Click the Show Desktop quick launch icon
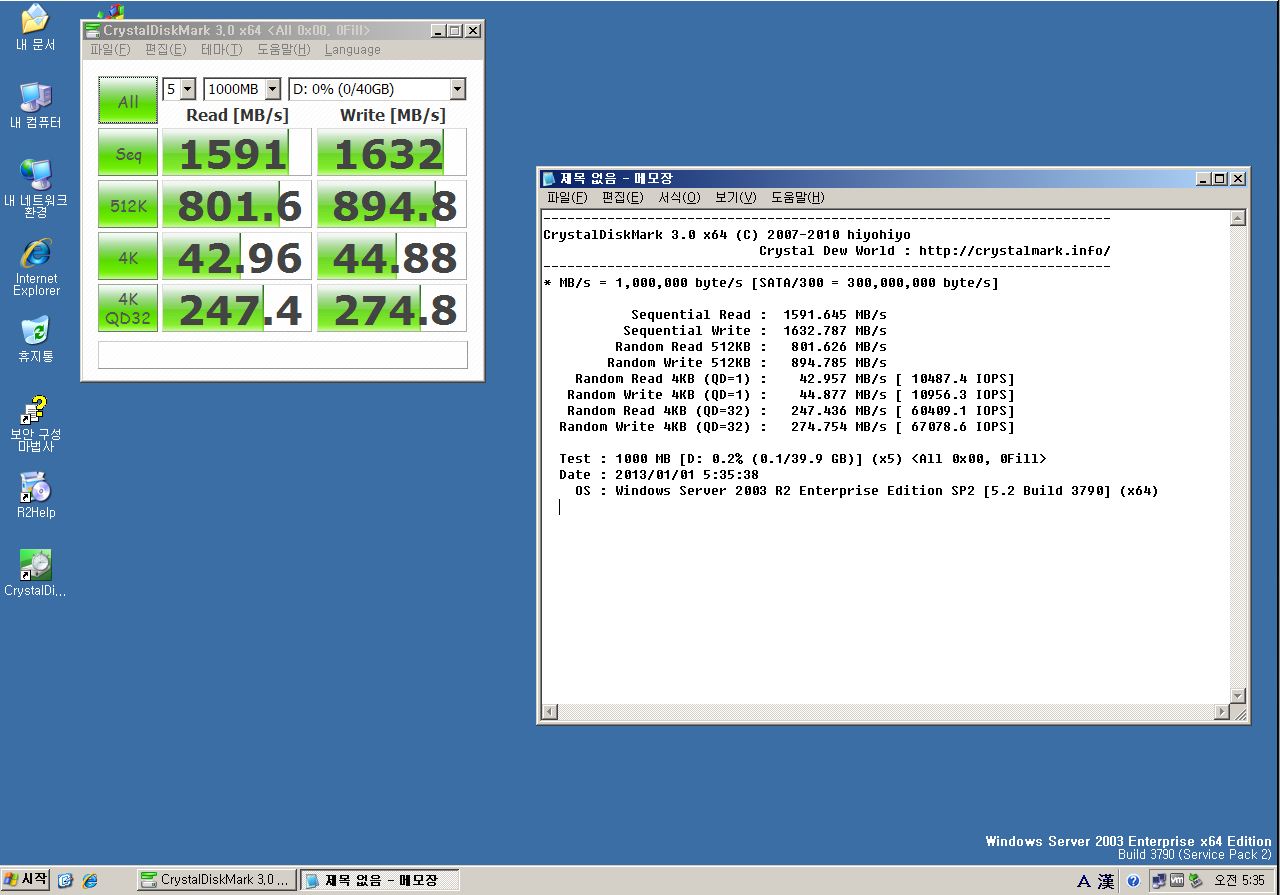Image resolution: width=1280 pixels, height=895 pixels. coord(66,880)
